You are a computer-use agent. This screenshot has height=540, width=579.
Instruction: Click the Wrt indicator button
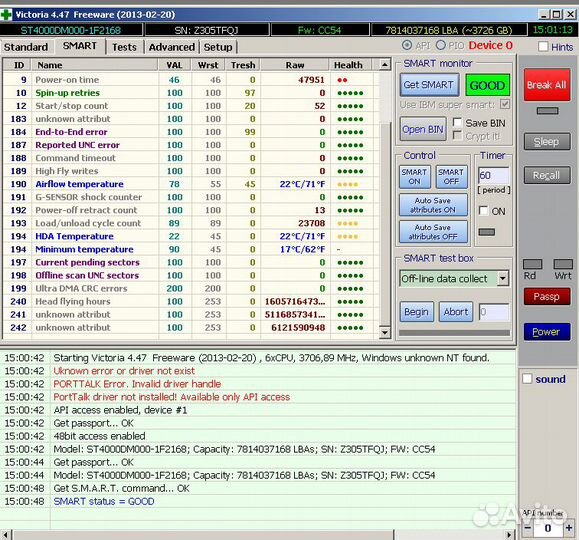[563, 264]
